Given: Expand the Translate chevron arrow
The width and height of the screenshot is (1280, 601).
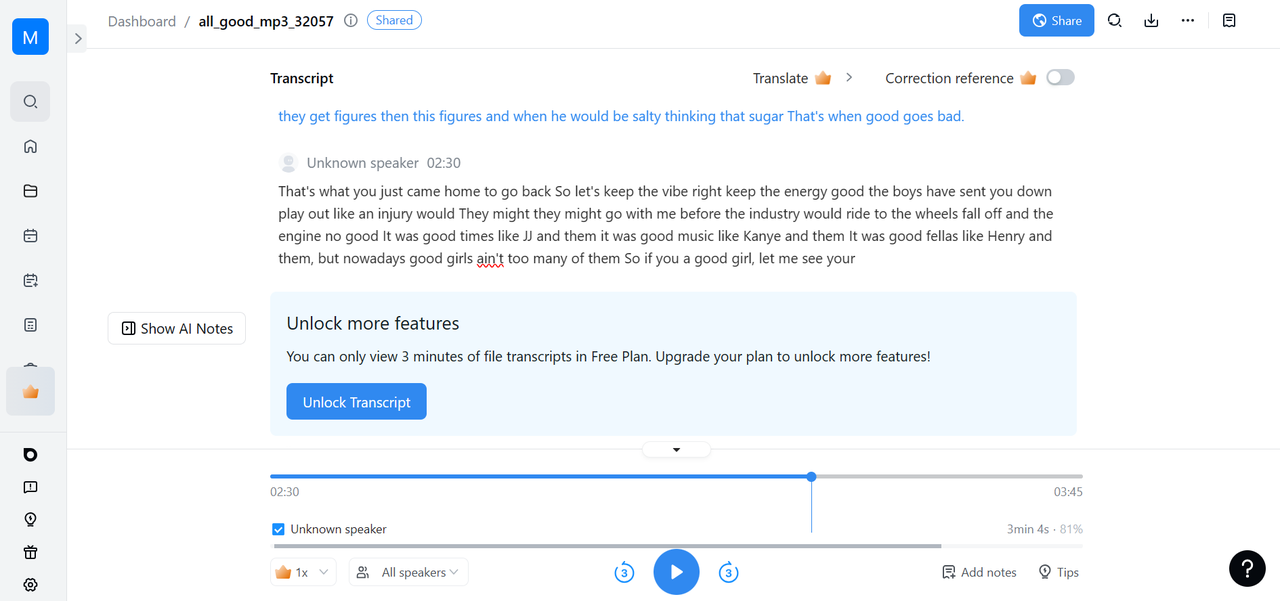Looking at the screenshot, I should pyautogui.click(x=849, y=77).
